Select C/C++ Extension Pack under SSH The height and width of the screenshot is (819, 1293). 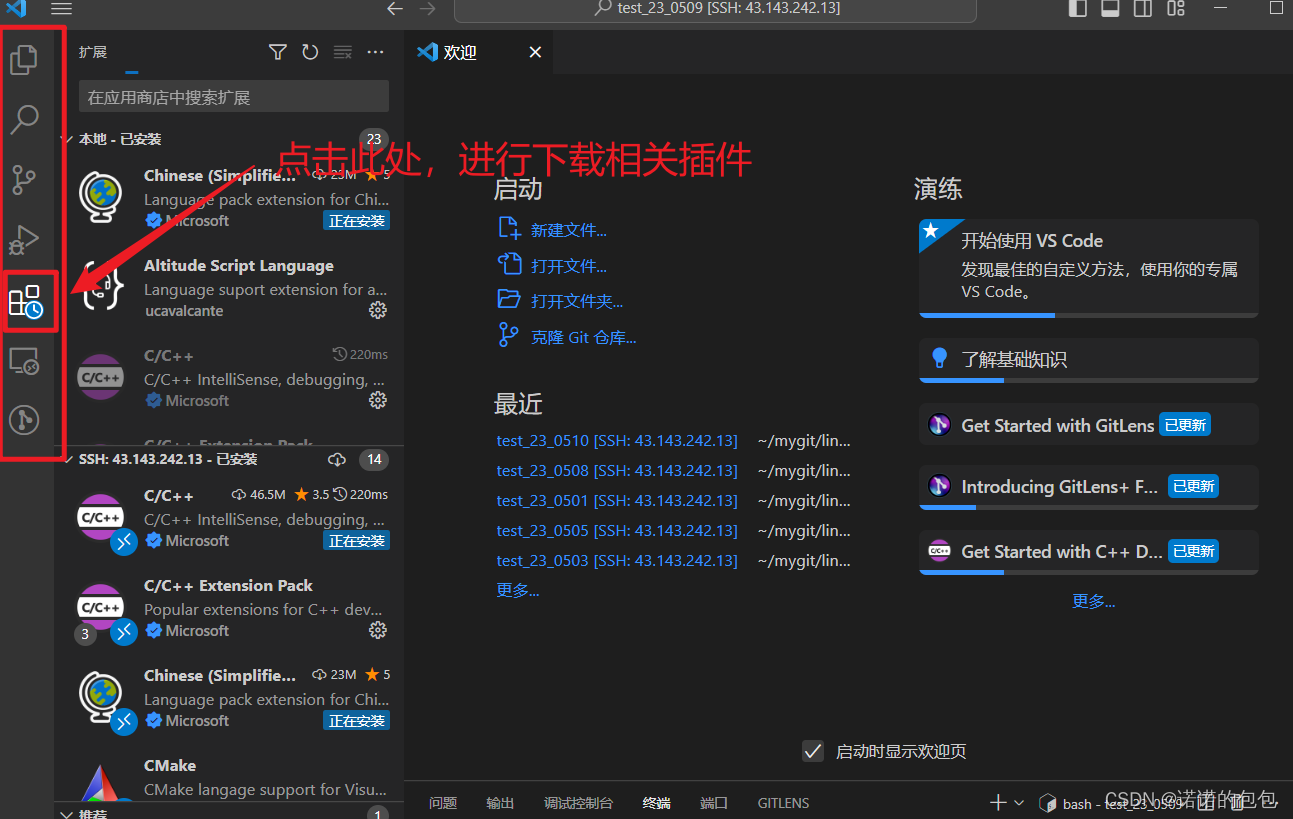230,608
